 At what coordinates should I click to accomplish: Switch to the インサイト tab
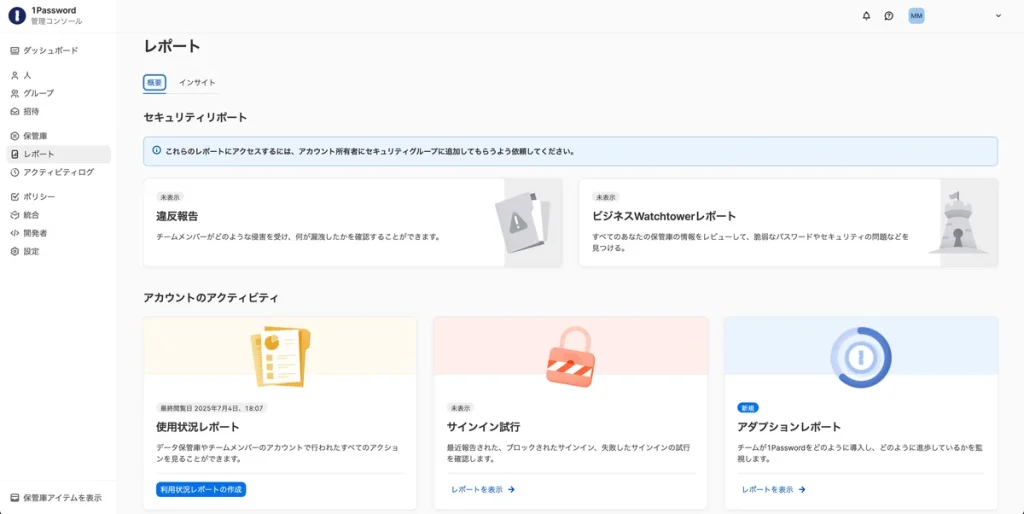pyautogui.click(x=197, y=83)
